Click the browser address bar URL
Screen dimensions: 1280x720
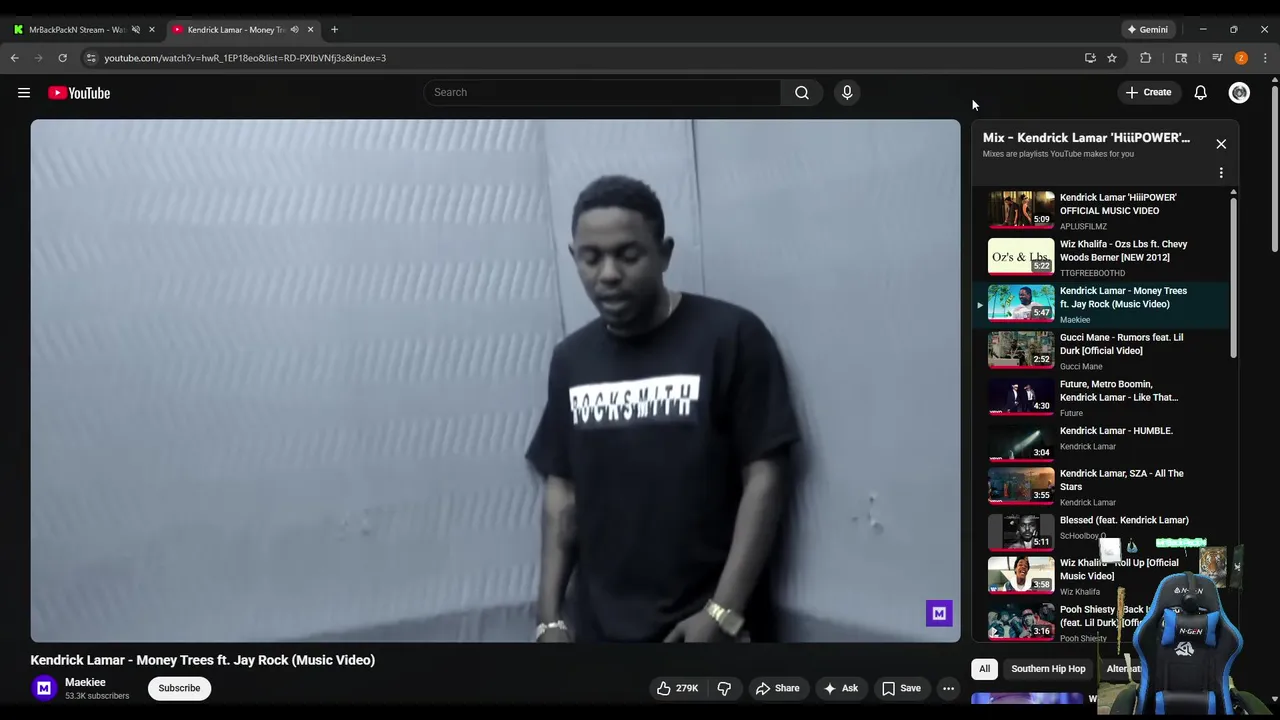point(245,58)
